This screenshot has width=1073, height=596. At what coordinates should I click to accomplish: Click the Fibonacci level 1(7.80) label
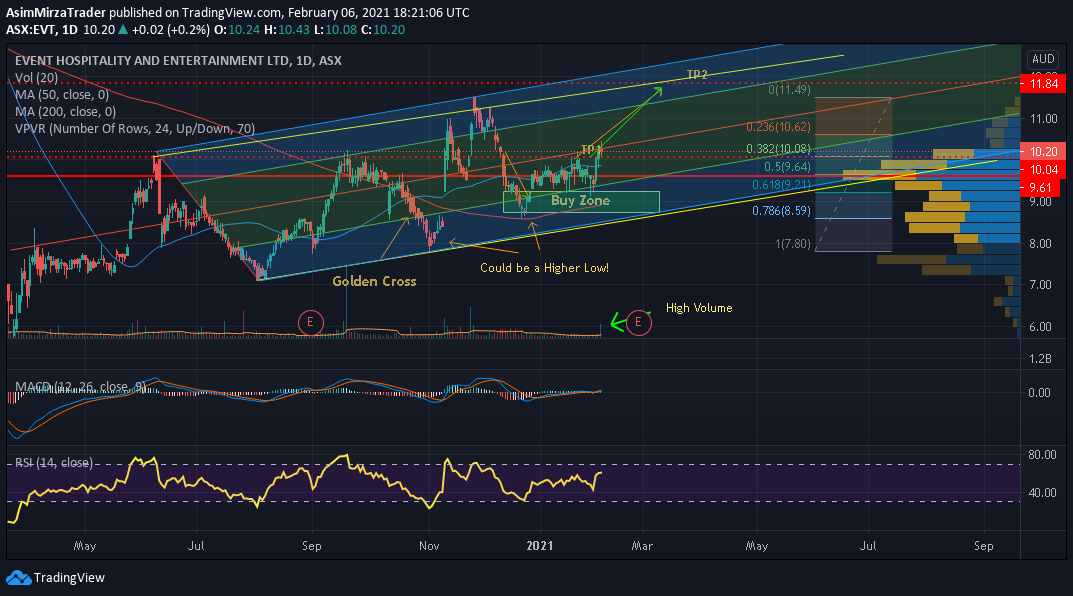(x=793, y=244)
